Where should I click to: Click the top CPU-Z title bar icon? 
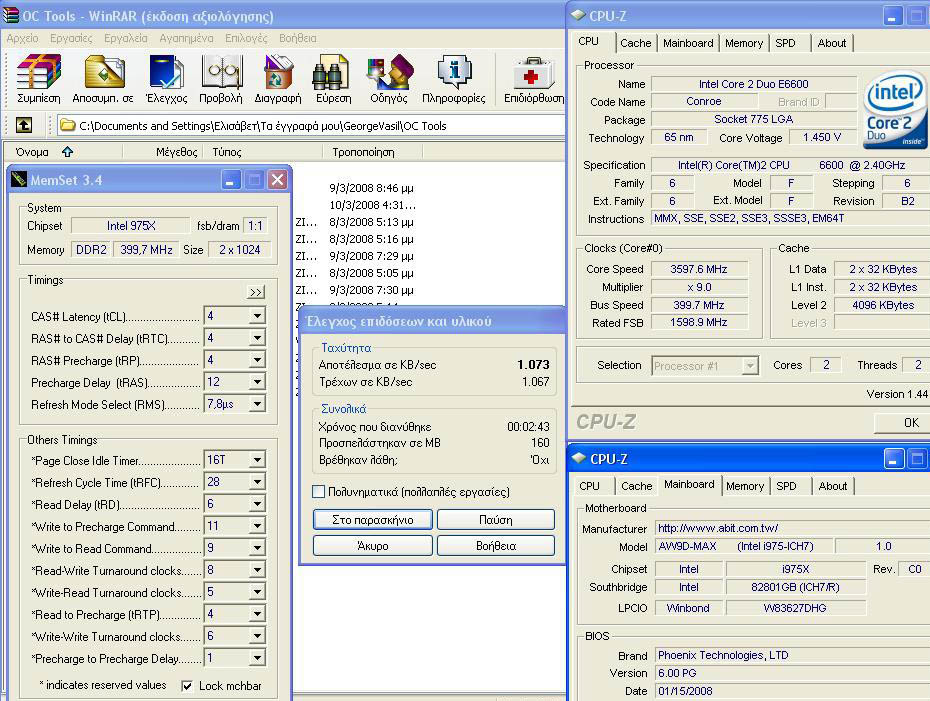[x=578, y=15]
